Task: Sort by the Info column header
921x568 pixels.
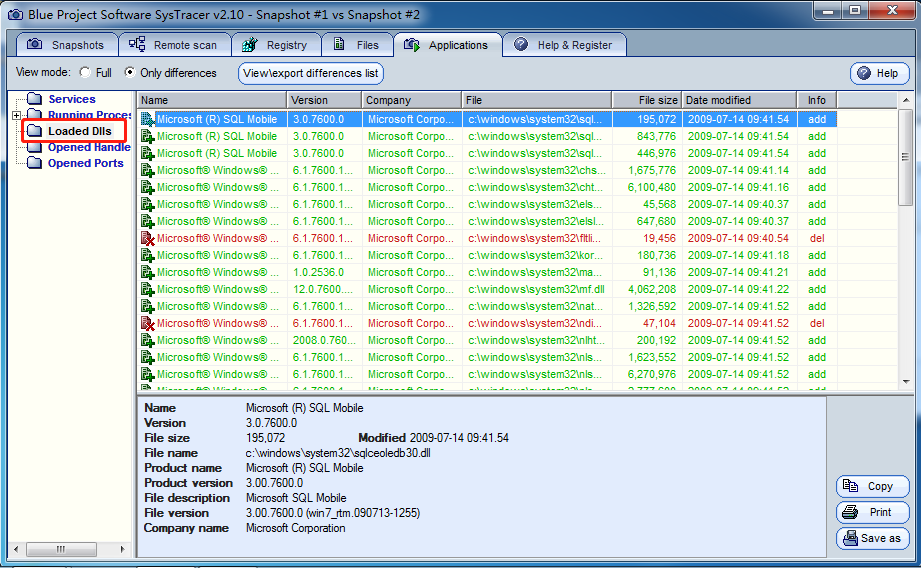Action: tap(817, 100)
